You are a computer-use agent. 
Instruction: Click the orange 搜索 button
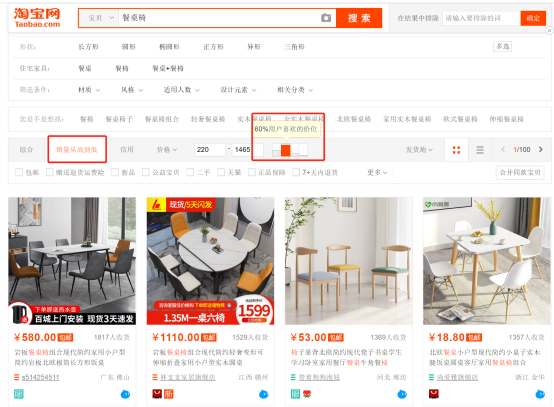point(359,18)
